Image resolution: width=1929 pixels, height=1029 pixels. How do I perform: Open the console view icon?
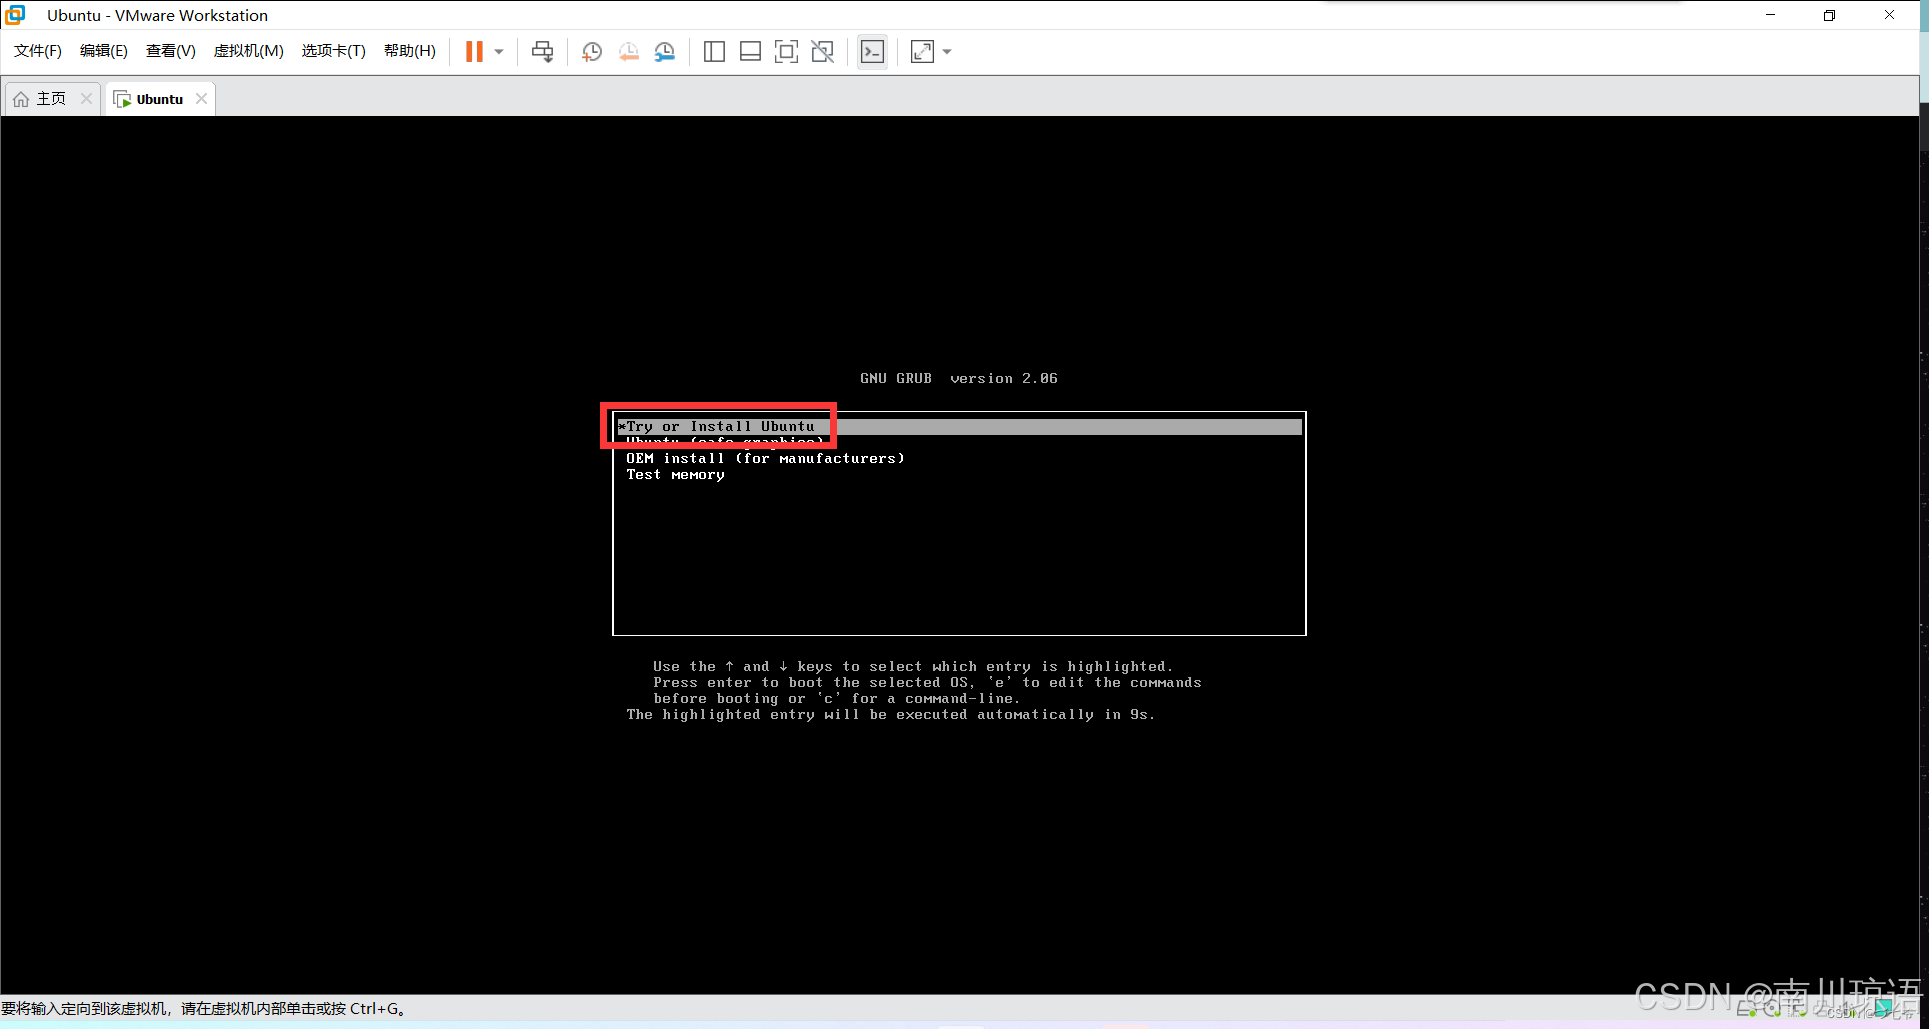[x=872, y=51]
